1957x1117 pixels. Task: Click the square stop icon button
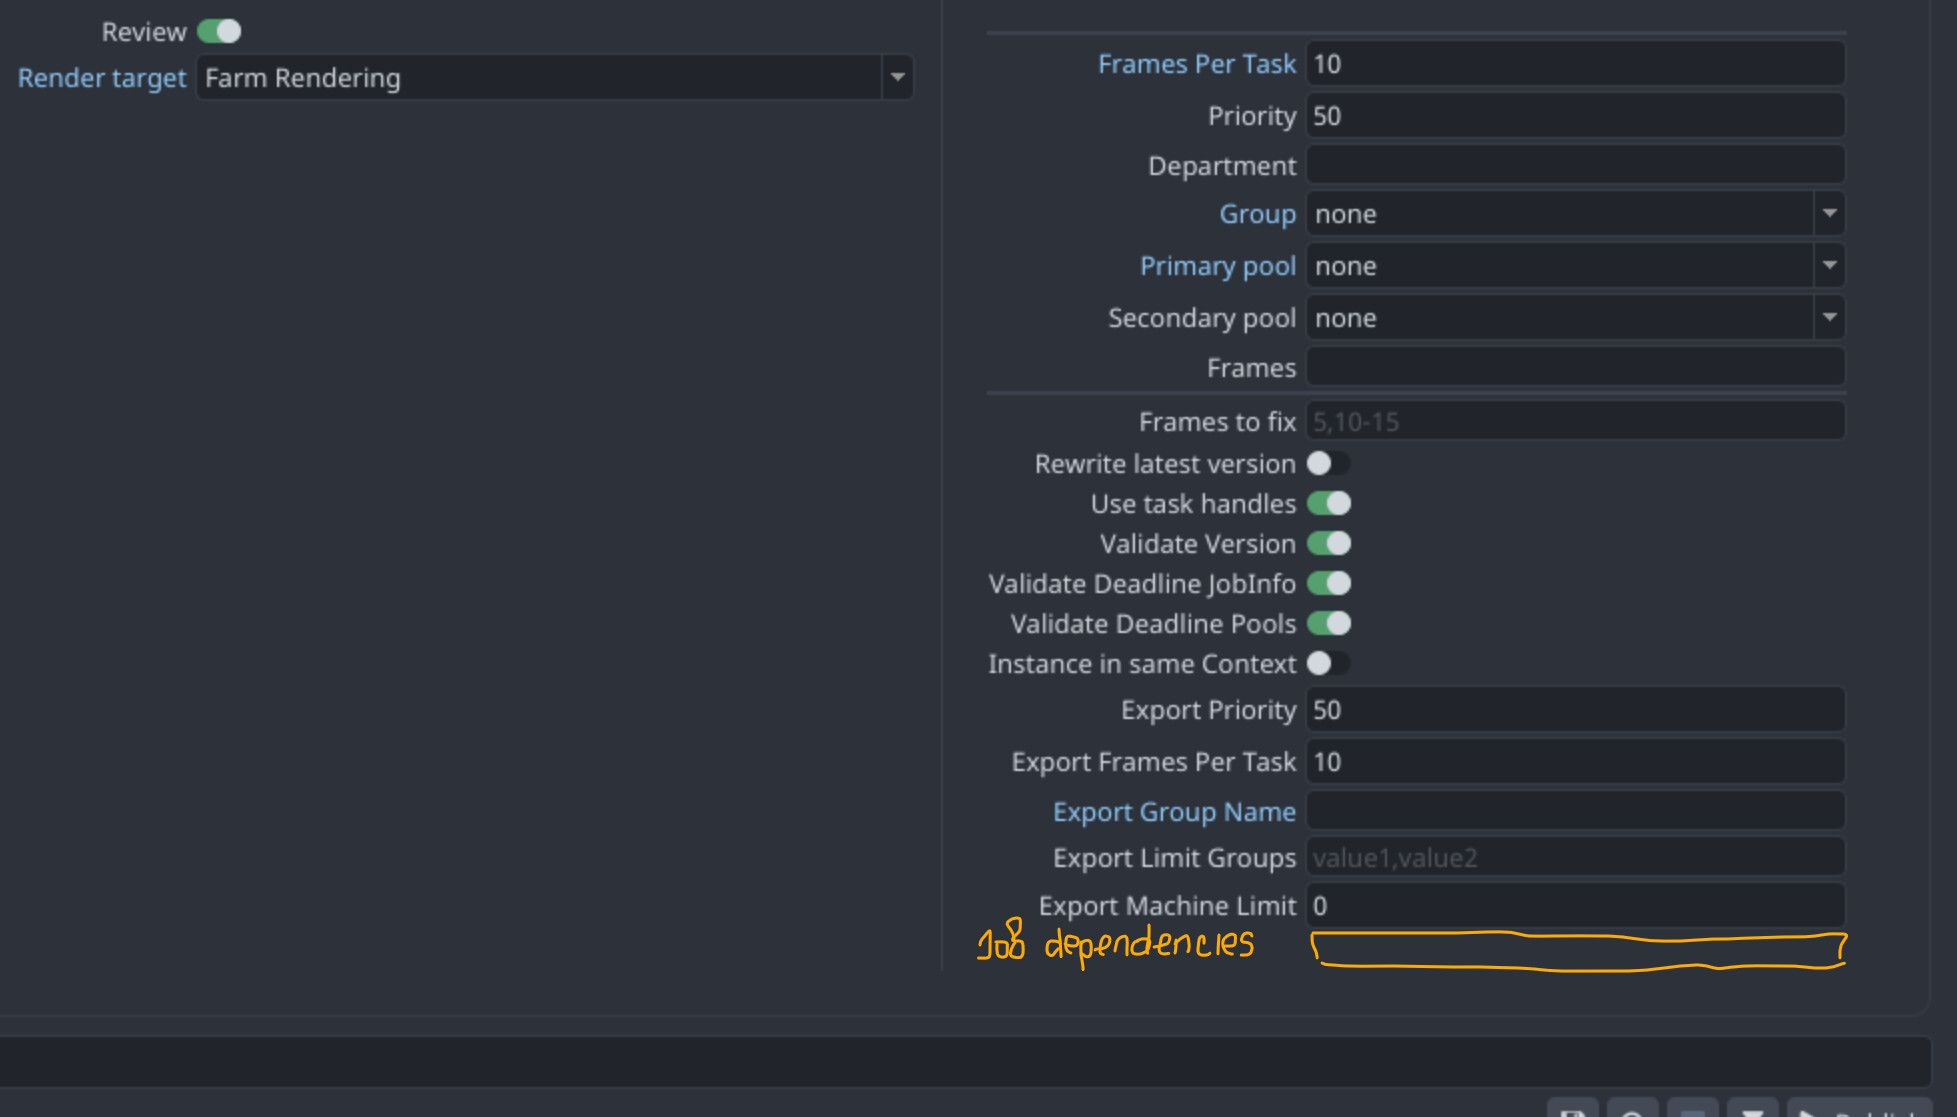coord(1692,1108)
